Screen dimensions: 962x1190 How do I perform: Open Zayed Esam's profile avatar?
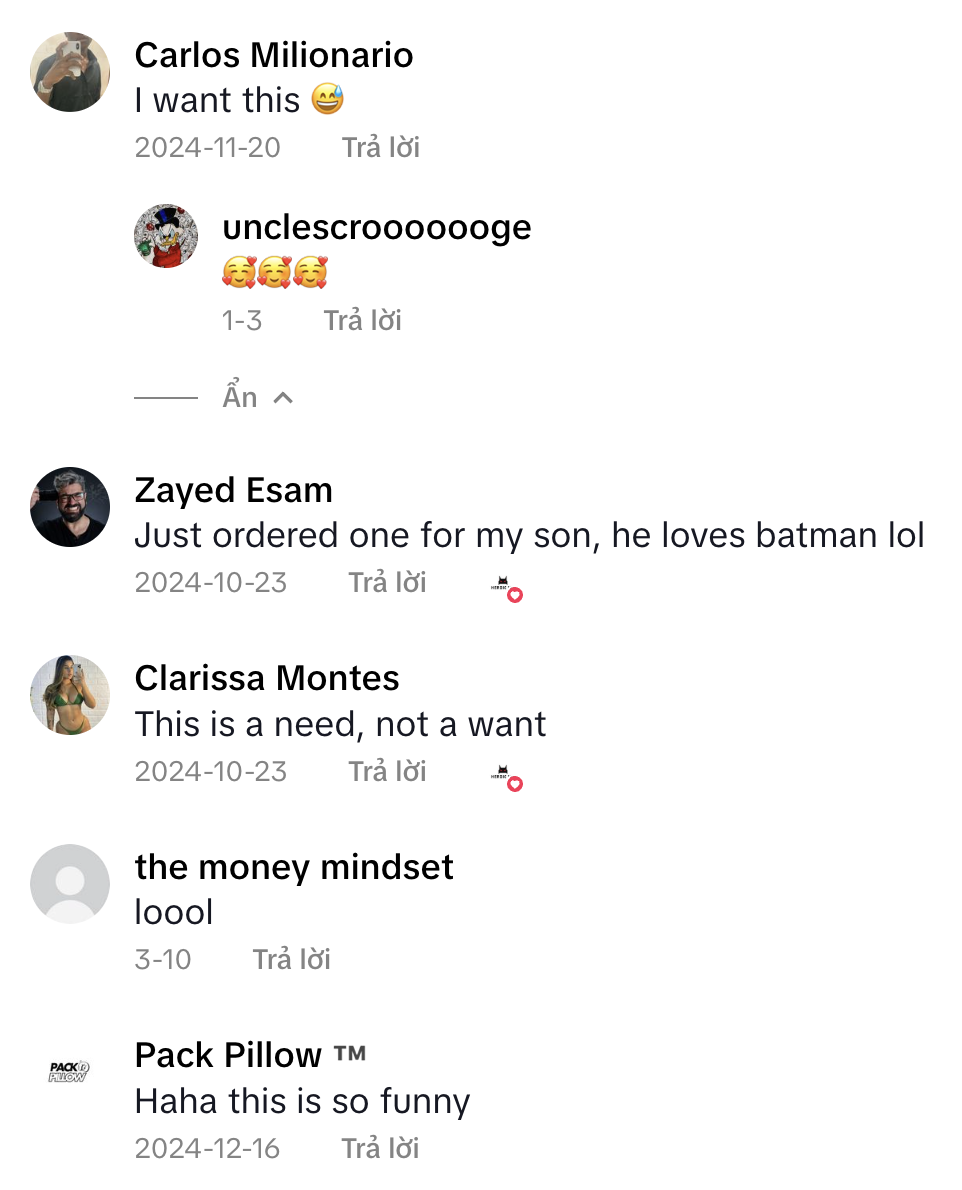click(69, 507)
